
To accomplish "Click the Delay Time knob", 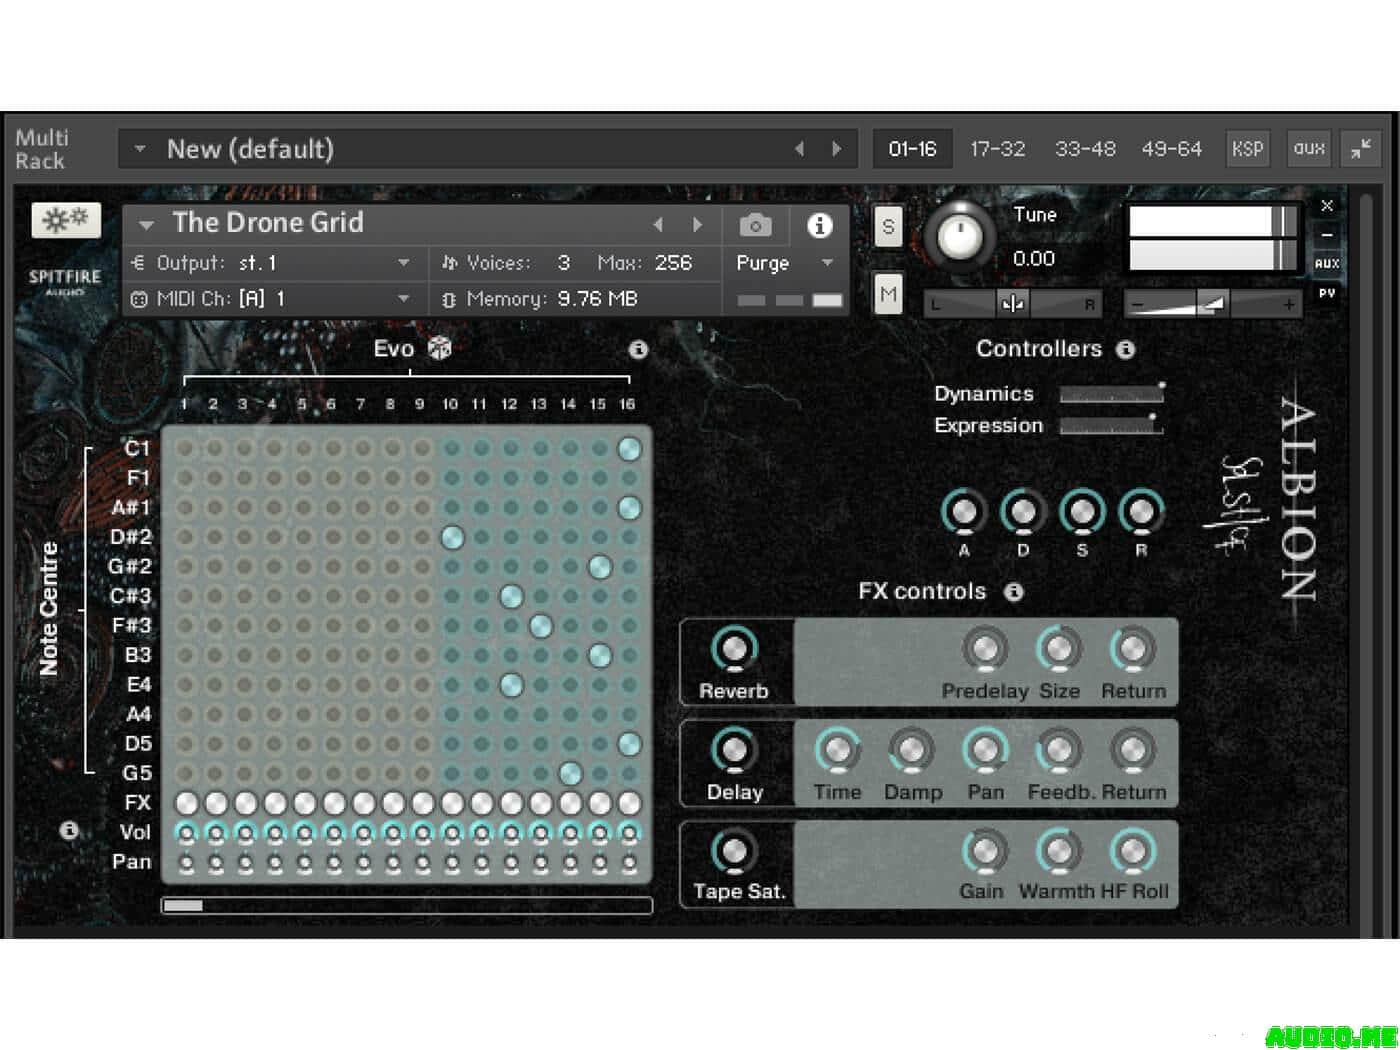I will 837,751.
